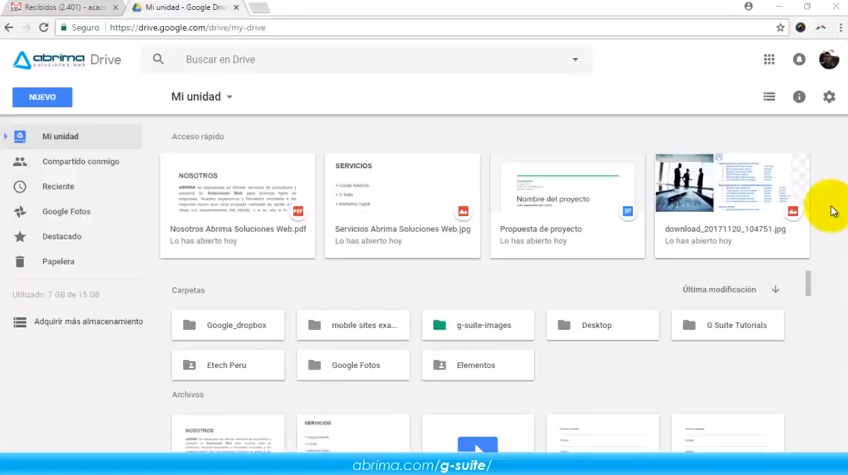Select the Etech Peru shared folder
Screen dimensions: 848x475
(x=228, y=365)
